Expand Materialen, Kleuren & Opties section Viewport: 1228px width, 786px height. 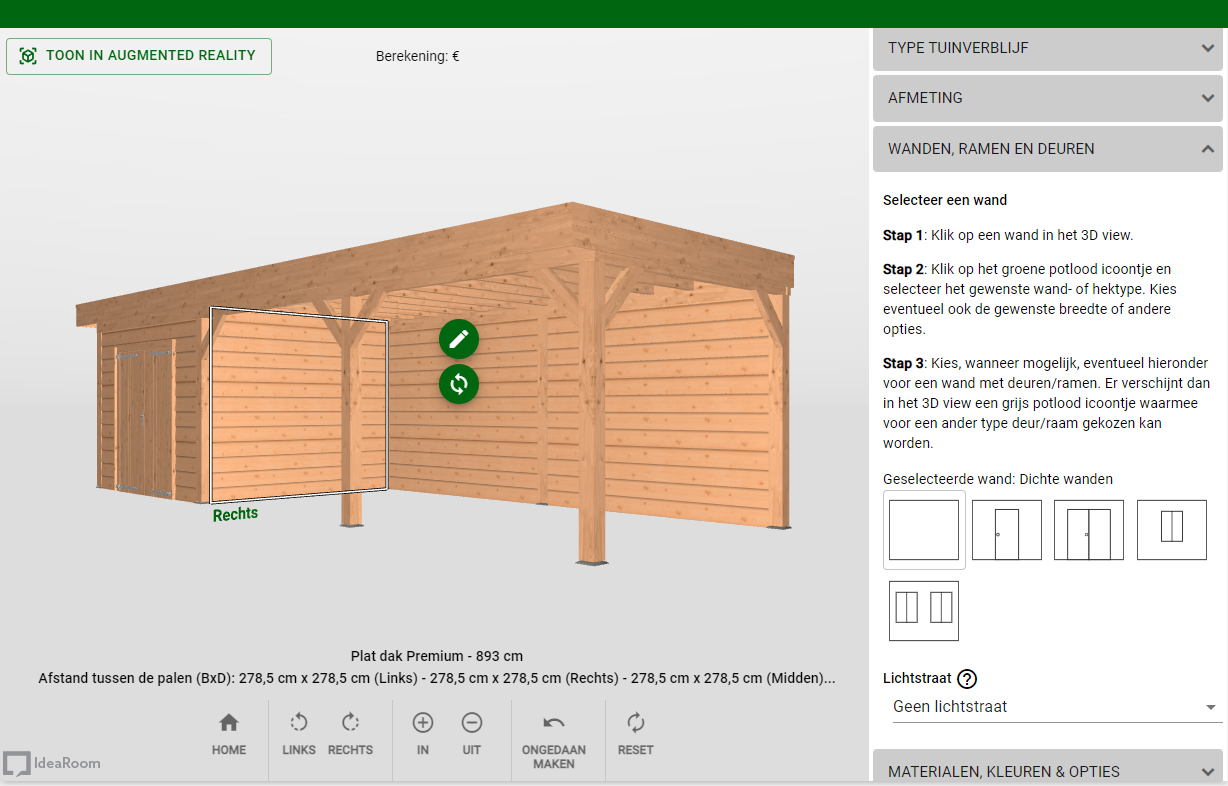click(1047, 770)
